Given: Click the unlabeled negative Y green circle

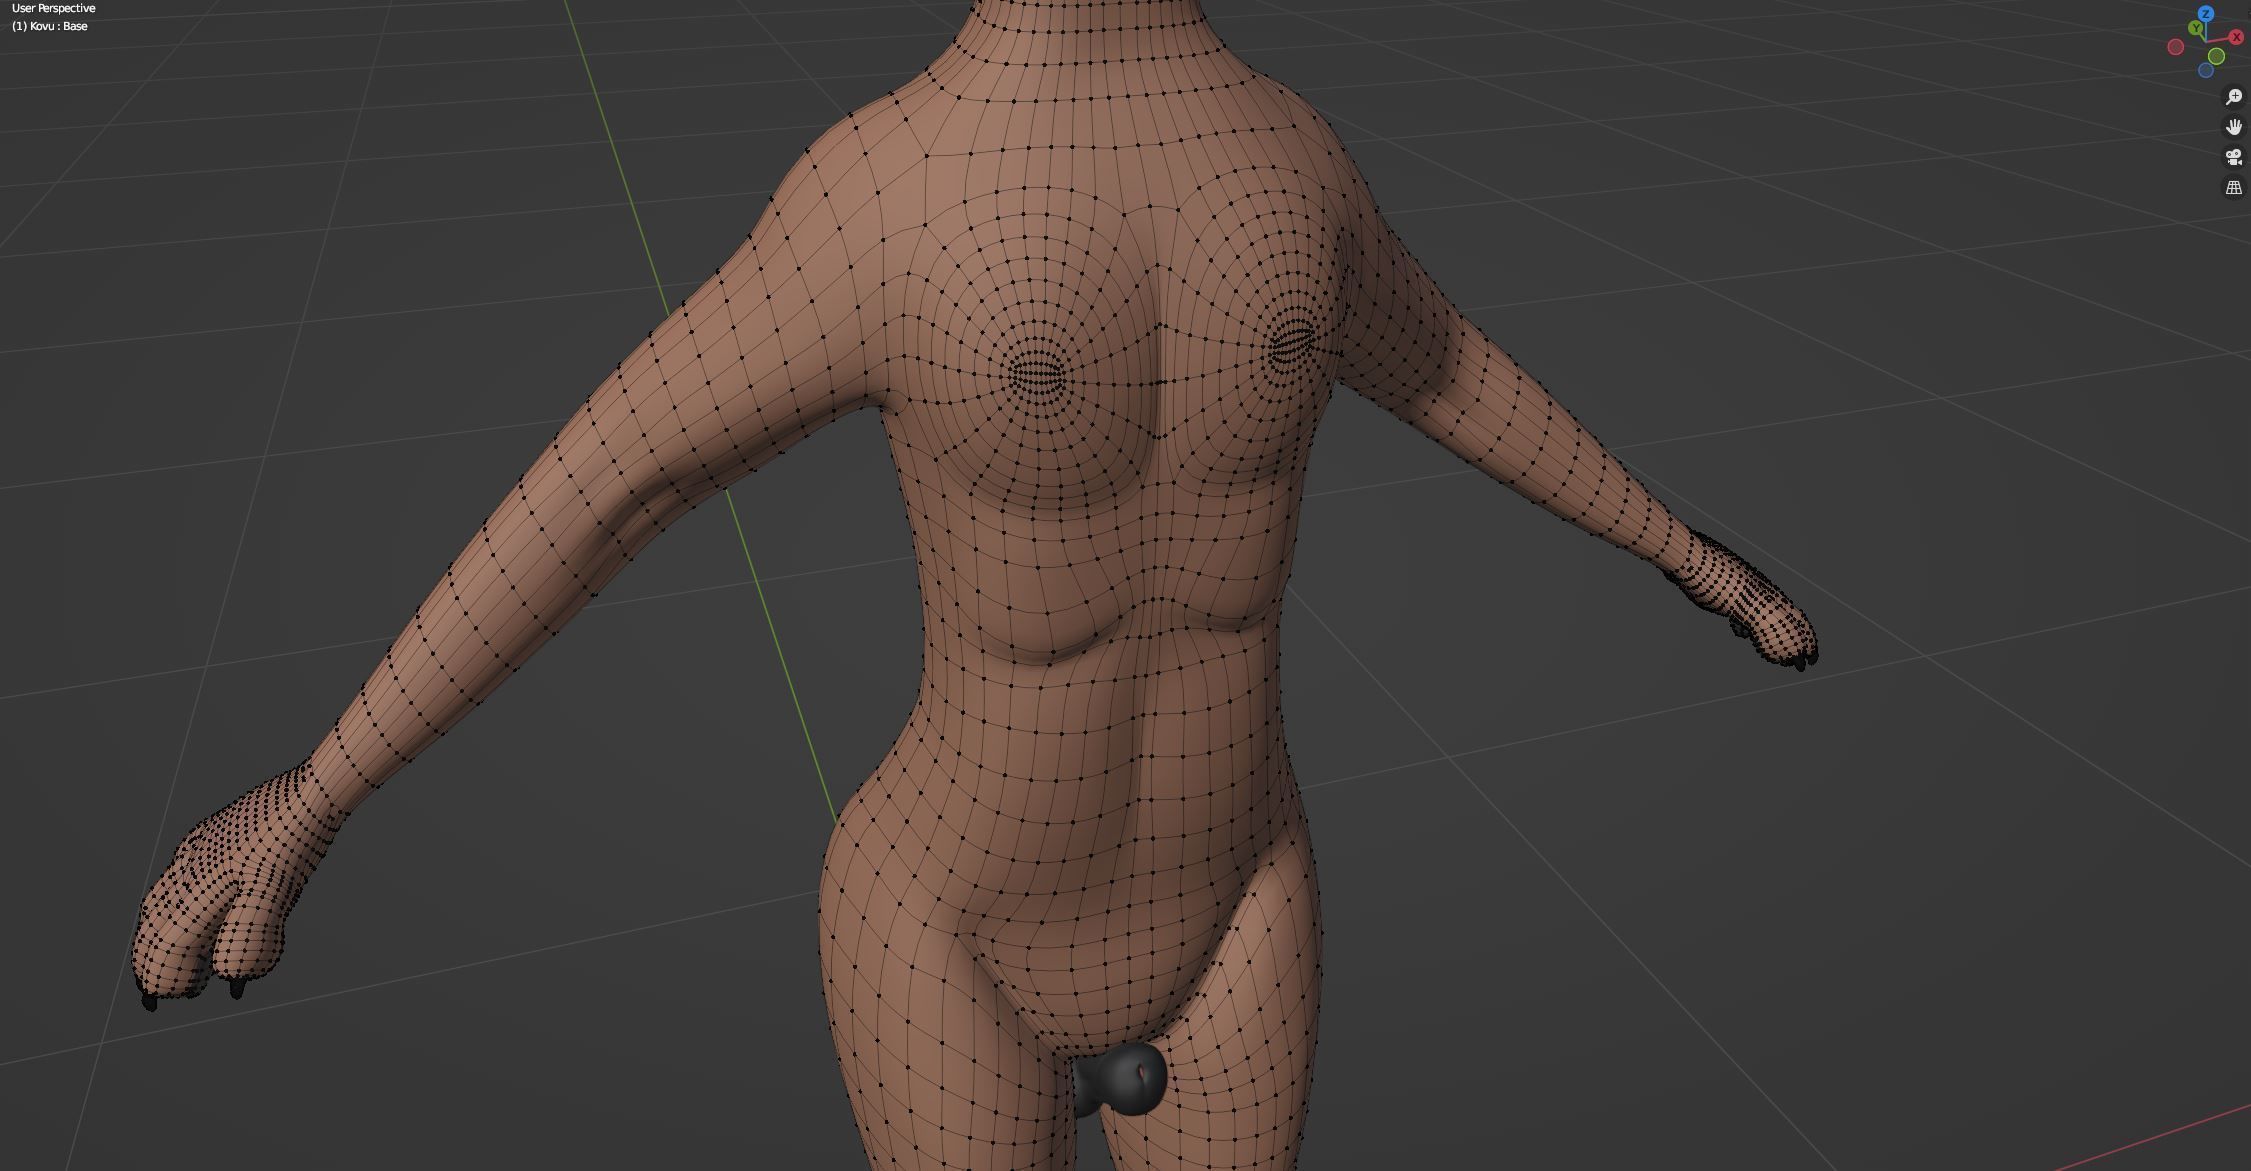Looking at the screenshot, I should (x=2216, y=56).
